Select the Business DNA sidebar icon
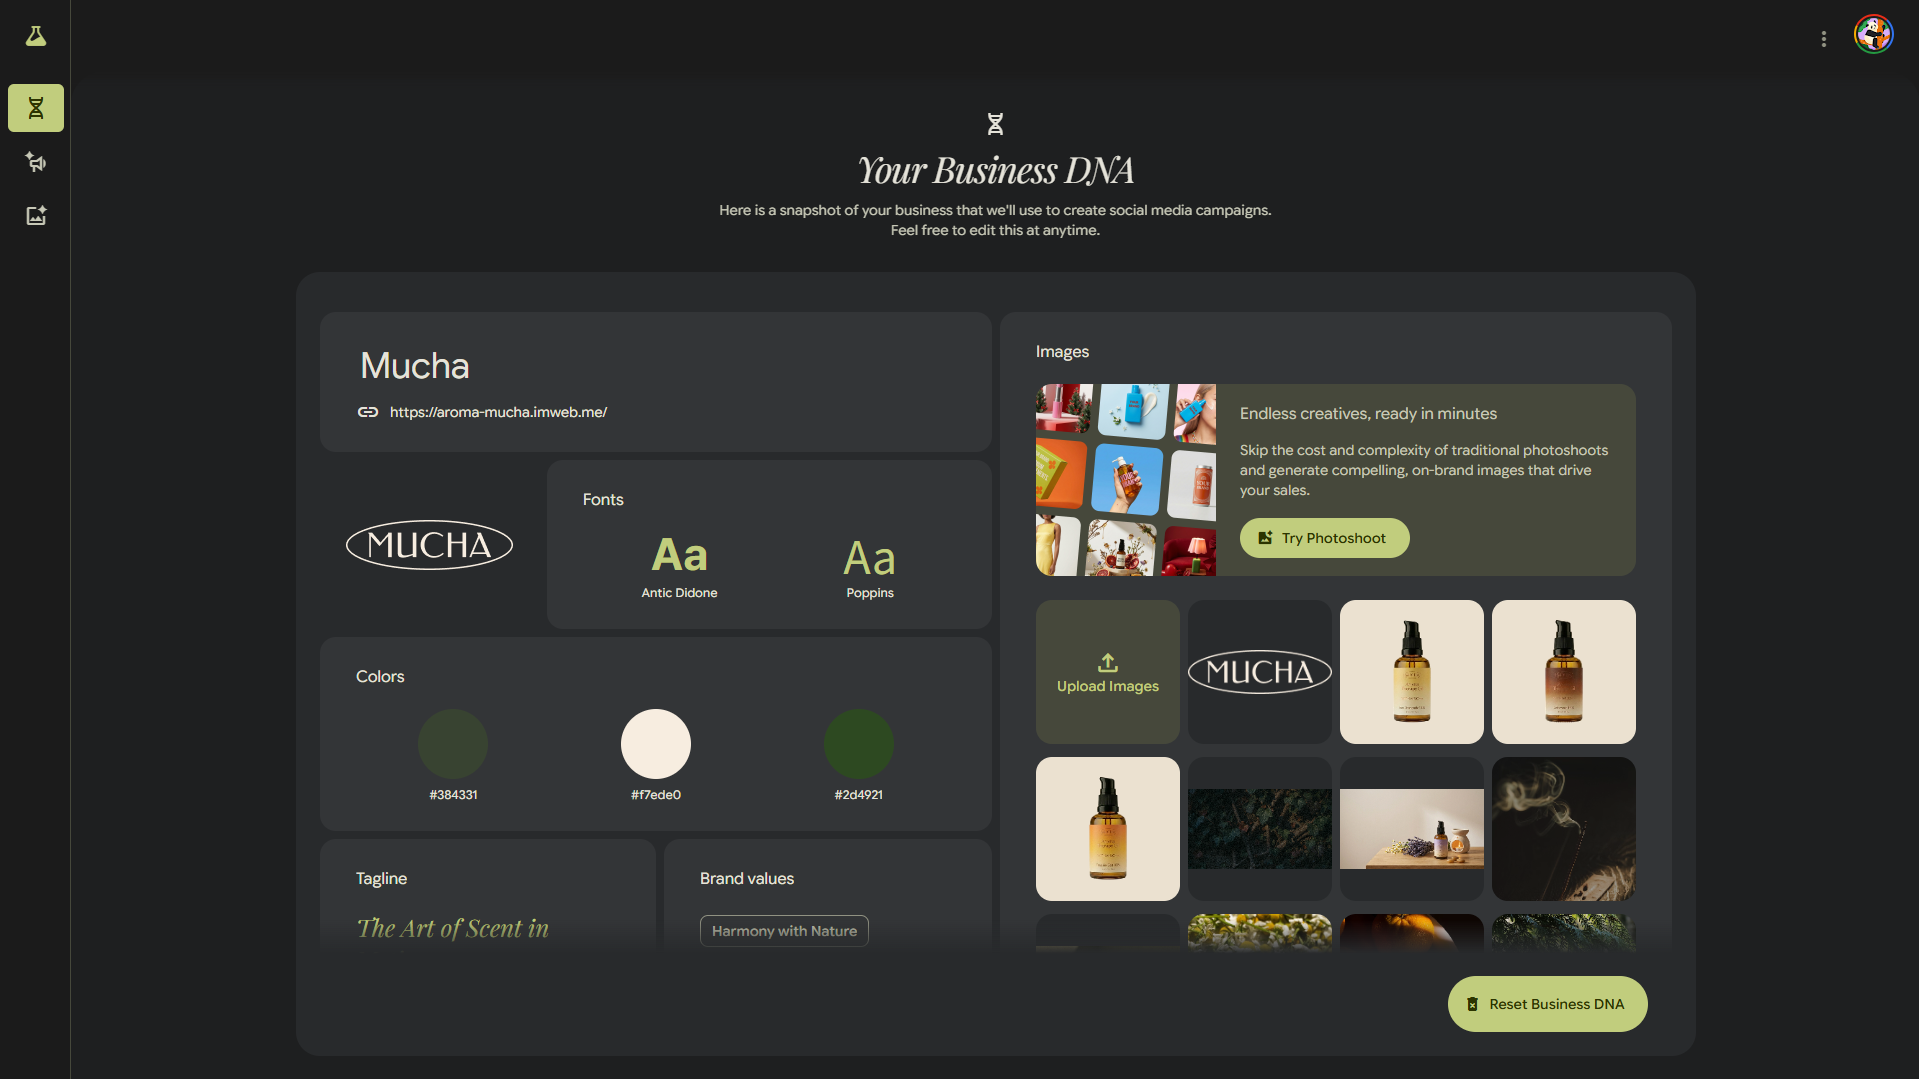The height and width of the screenshot is (1079, 1919). point(36,108)
